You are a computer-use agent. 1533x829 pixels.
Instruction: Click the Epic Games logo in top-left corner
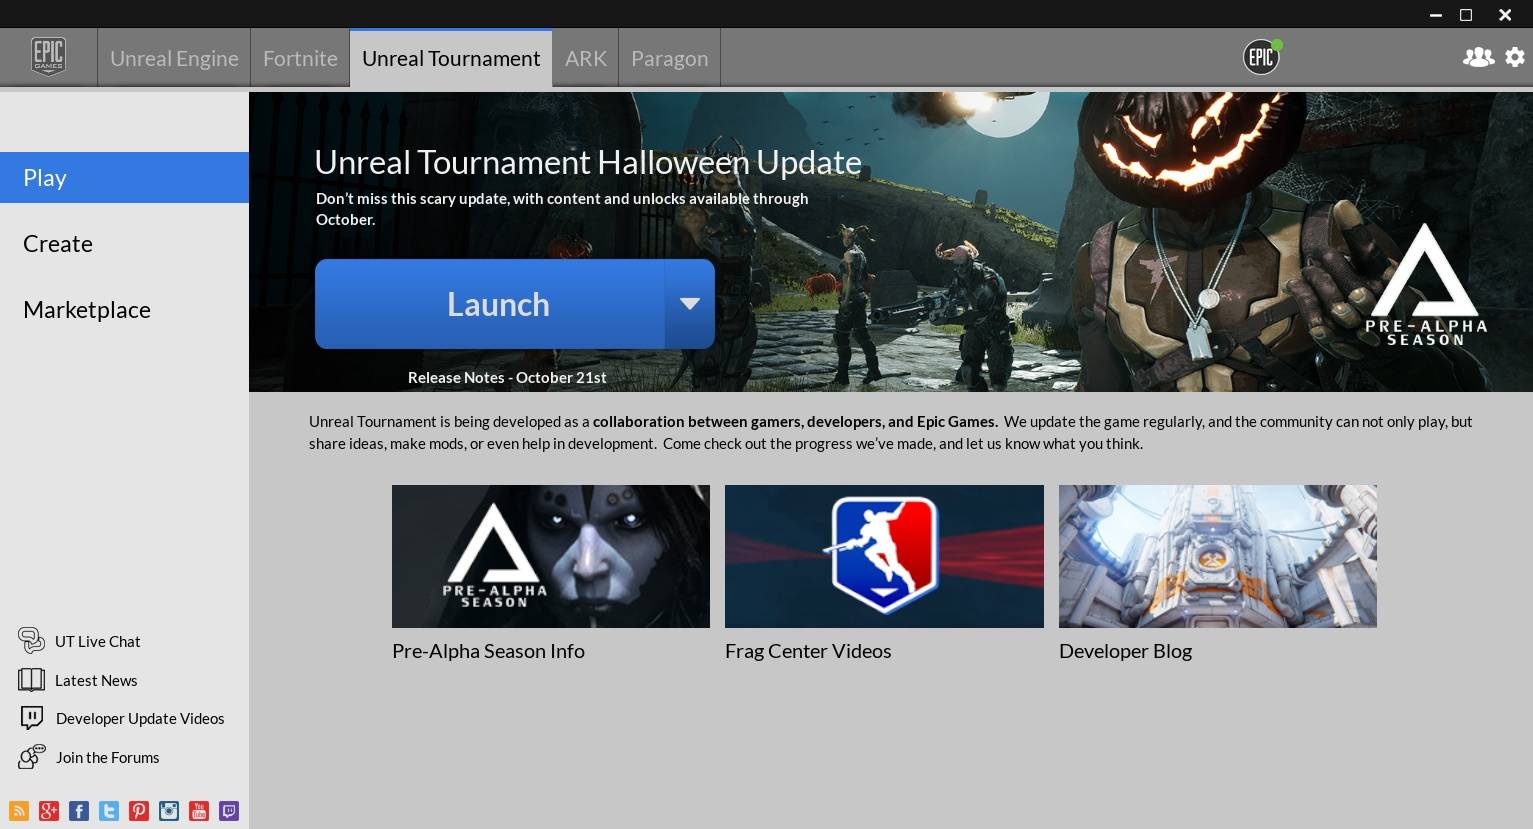coord(48,56)
